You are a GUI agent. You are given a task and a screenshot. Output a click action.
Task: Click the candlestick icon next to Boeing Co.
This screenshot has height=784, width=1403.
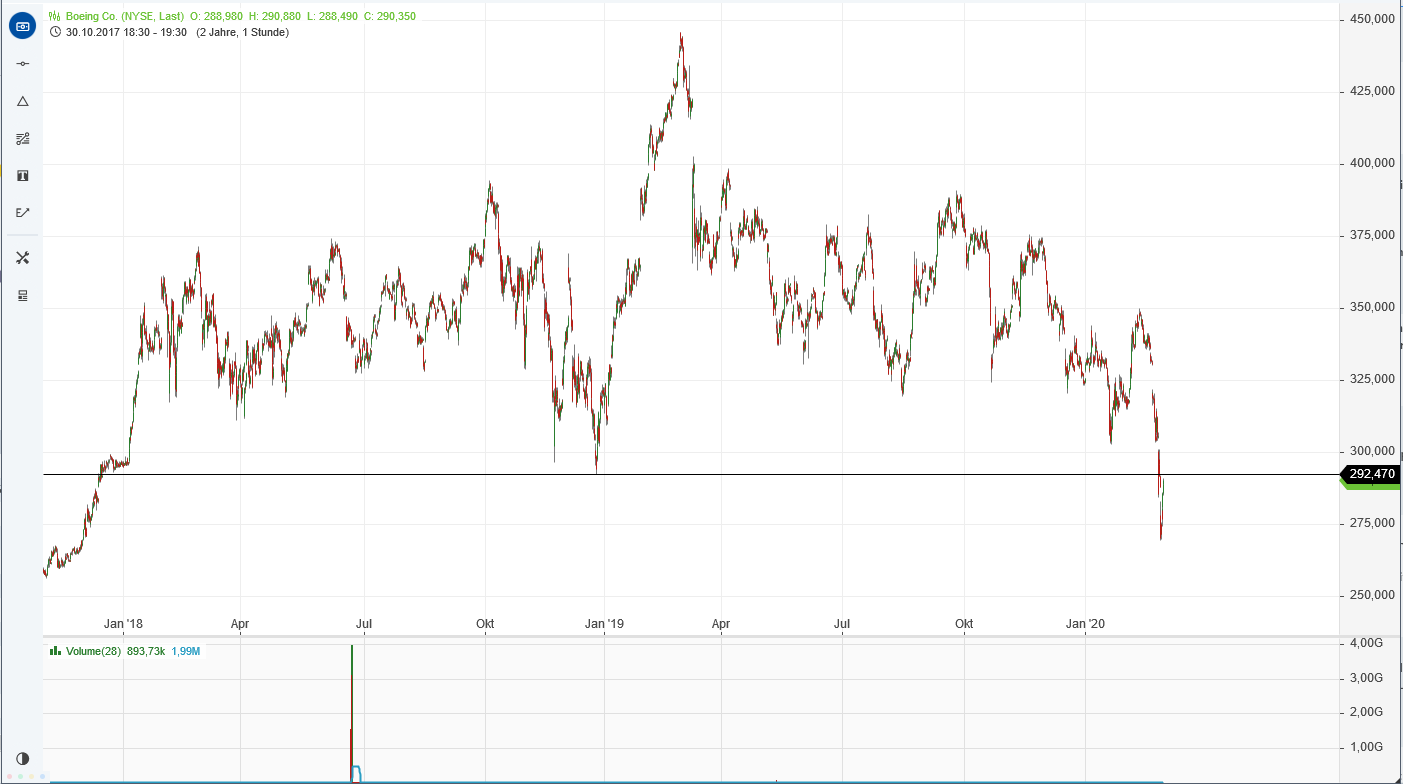[x=55, y=16]
